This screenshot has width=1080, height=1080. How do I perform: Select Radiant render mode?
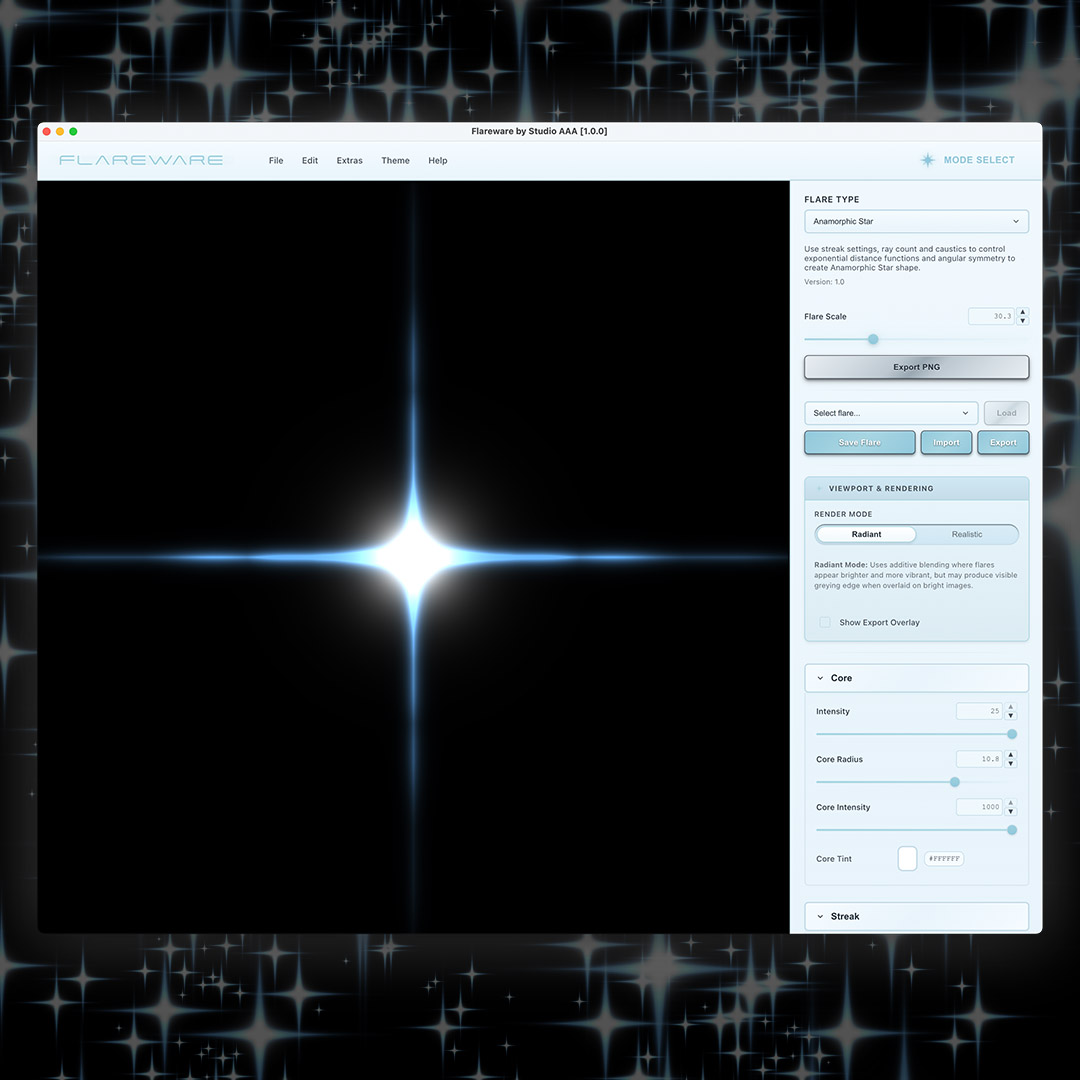coord(866,534)
